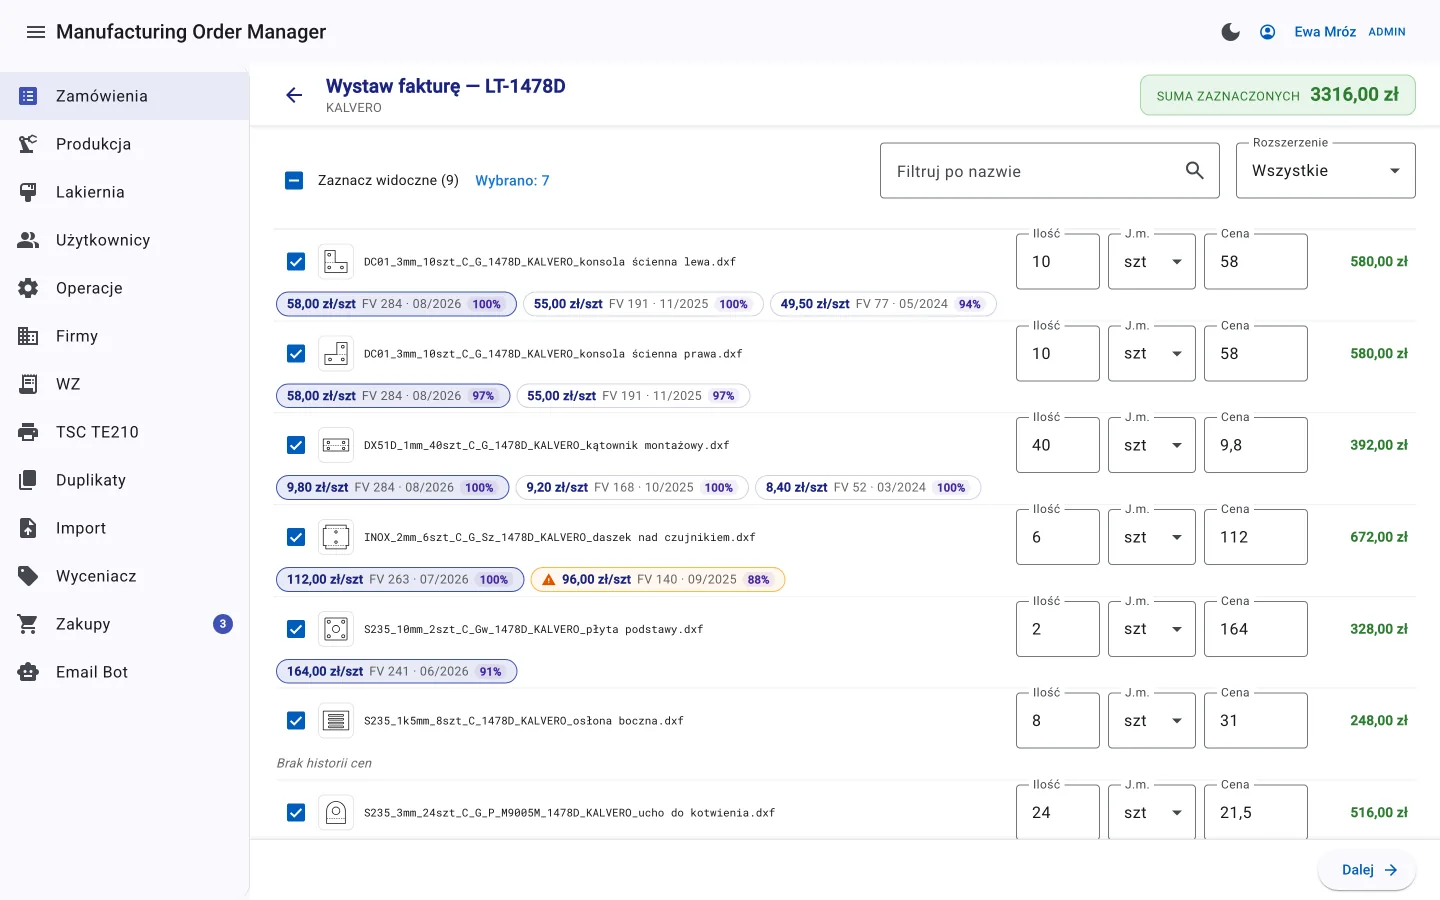Navigate to Użytkownicy page
1440x900 pixels.
pos(124,240)
